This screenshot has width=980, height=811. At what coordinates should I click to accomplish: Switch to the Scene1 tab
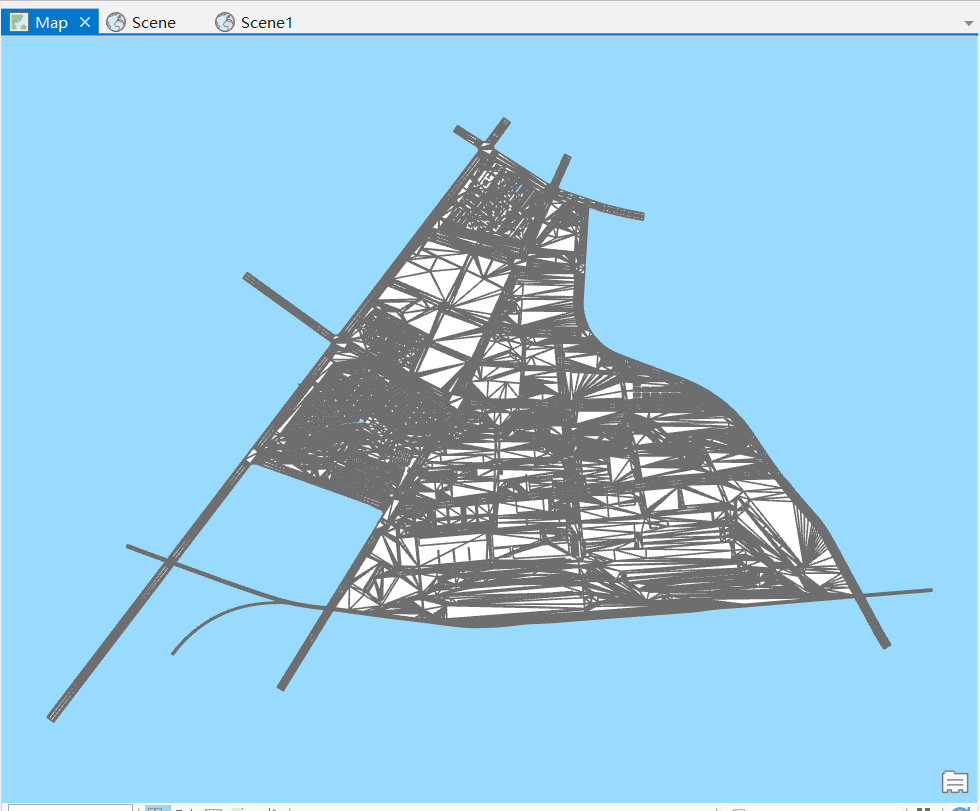click(x=254, y=22)
